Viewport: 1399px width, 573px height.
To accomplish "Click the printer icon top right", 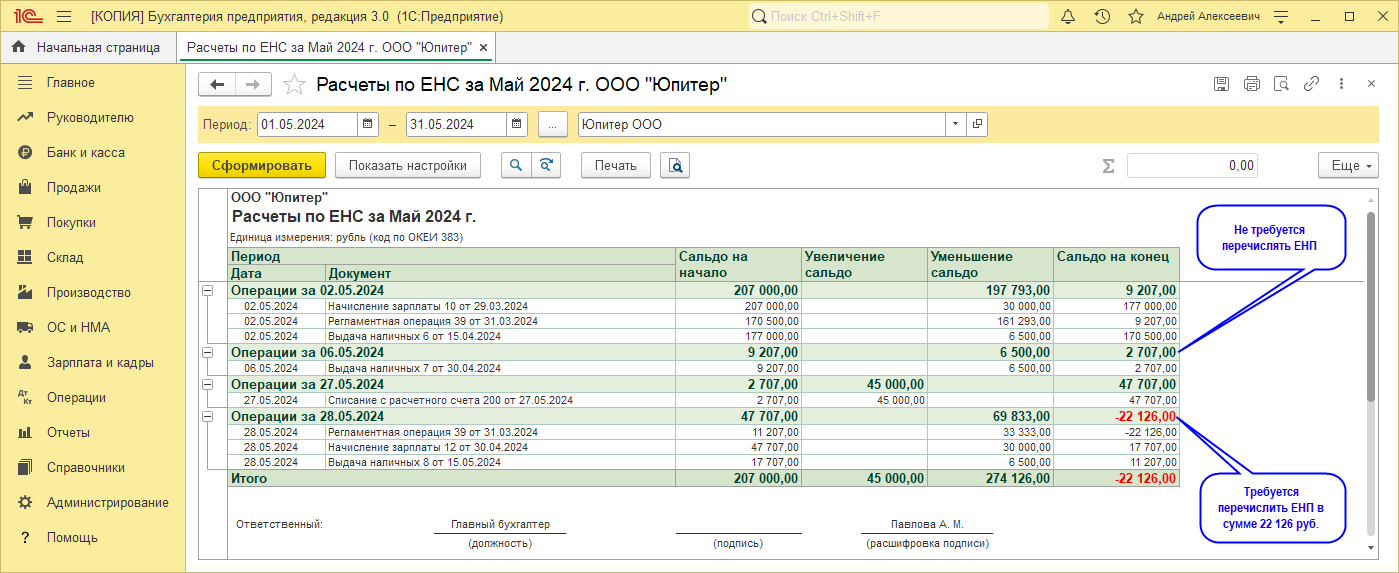I will point(1251,85).
